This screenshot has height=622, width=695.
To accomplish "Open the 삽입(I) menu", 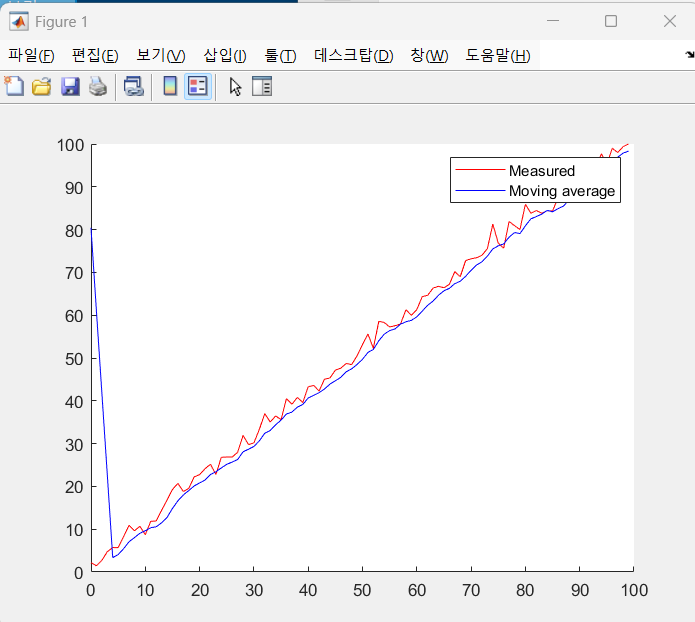I will 225,55.
